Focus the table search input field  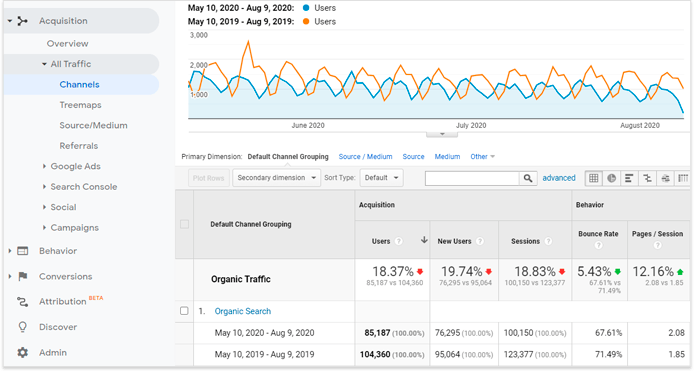pyautogui.click(x=472, y=178)
